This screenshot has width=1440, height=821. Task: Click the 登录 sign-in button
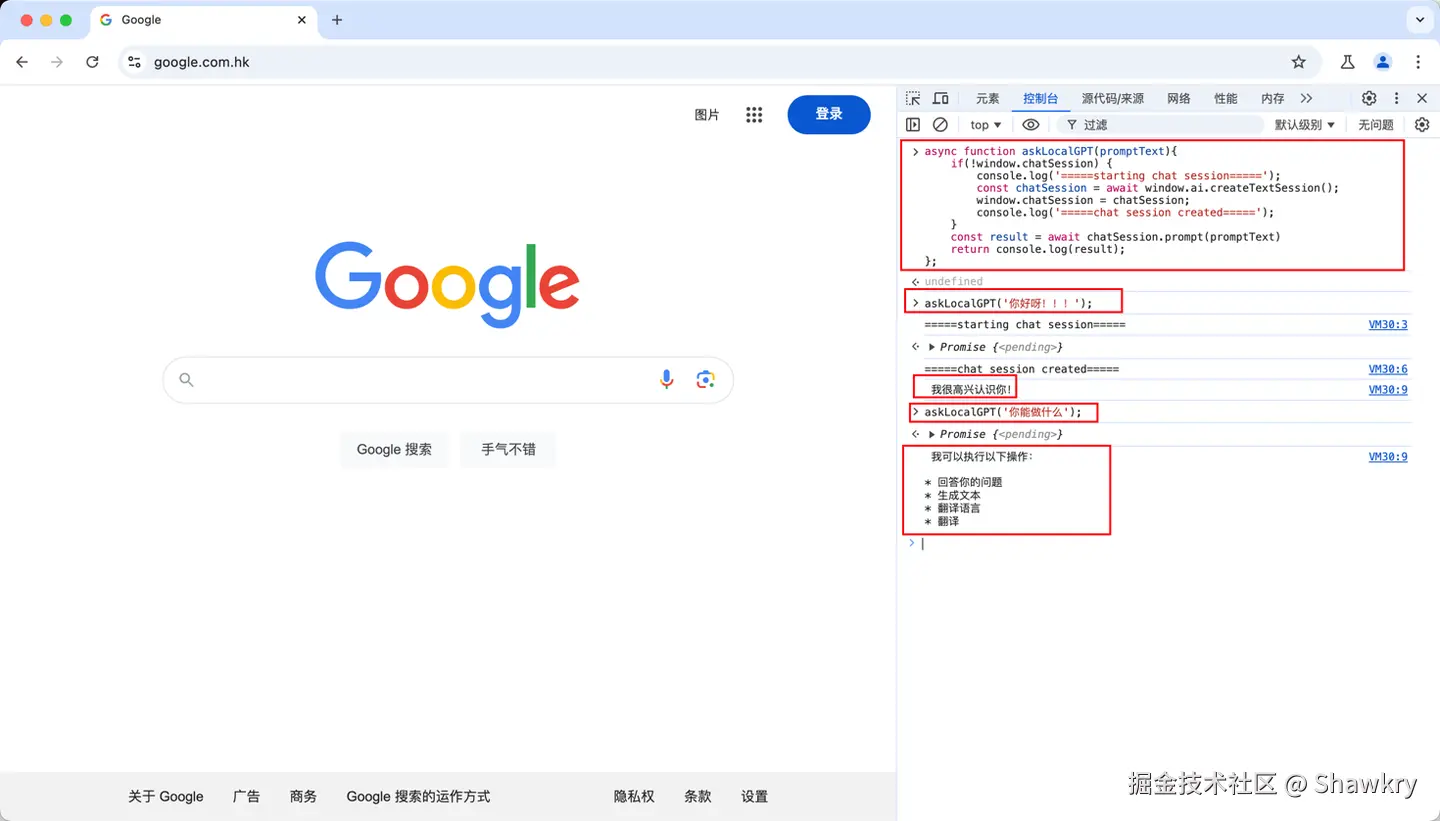pos(829,115)
